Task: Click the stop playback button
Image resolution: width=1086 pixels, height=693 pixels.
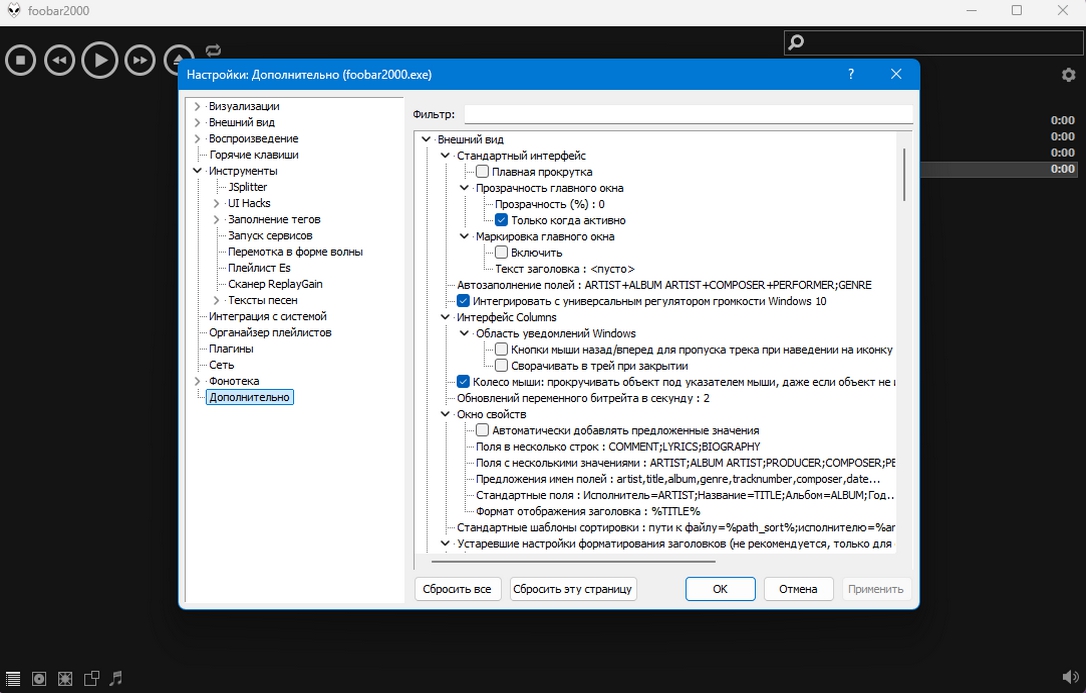Action: pyautogui.click(x=20, y=60)
